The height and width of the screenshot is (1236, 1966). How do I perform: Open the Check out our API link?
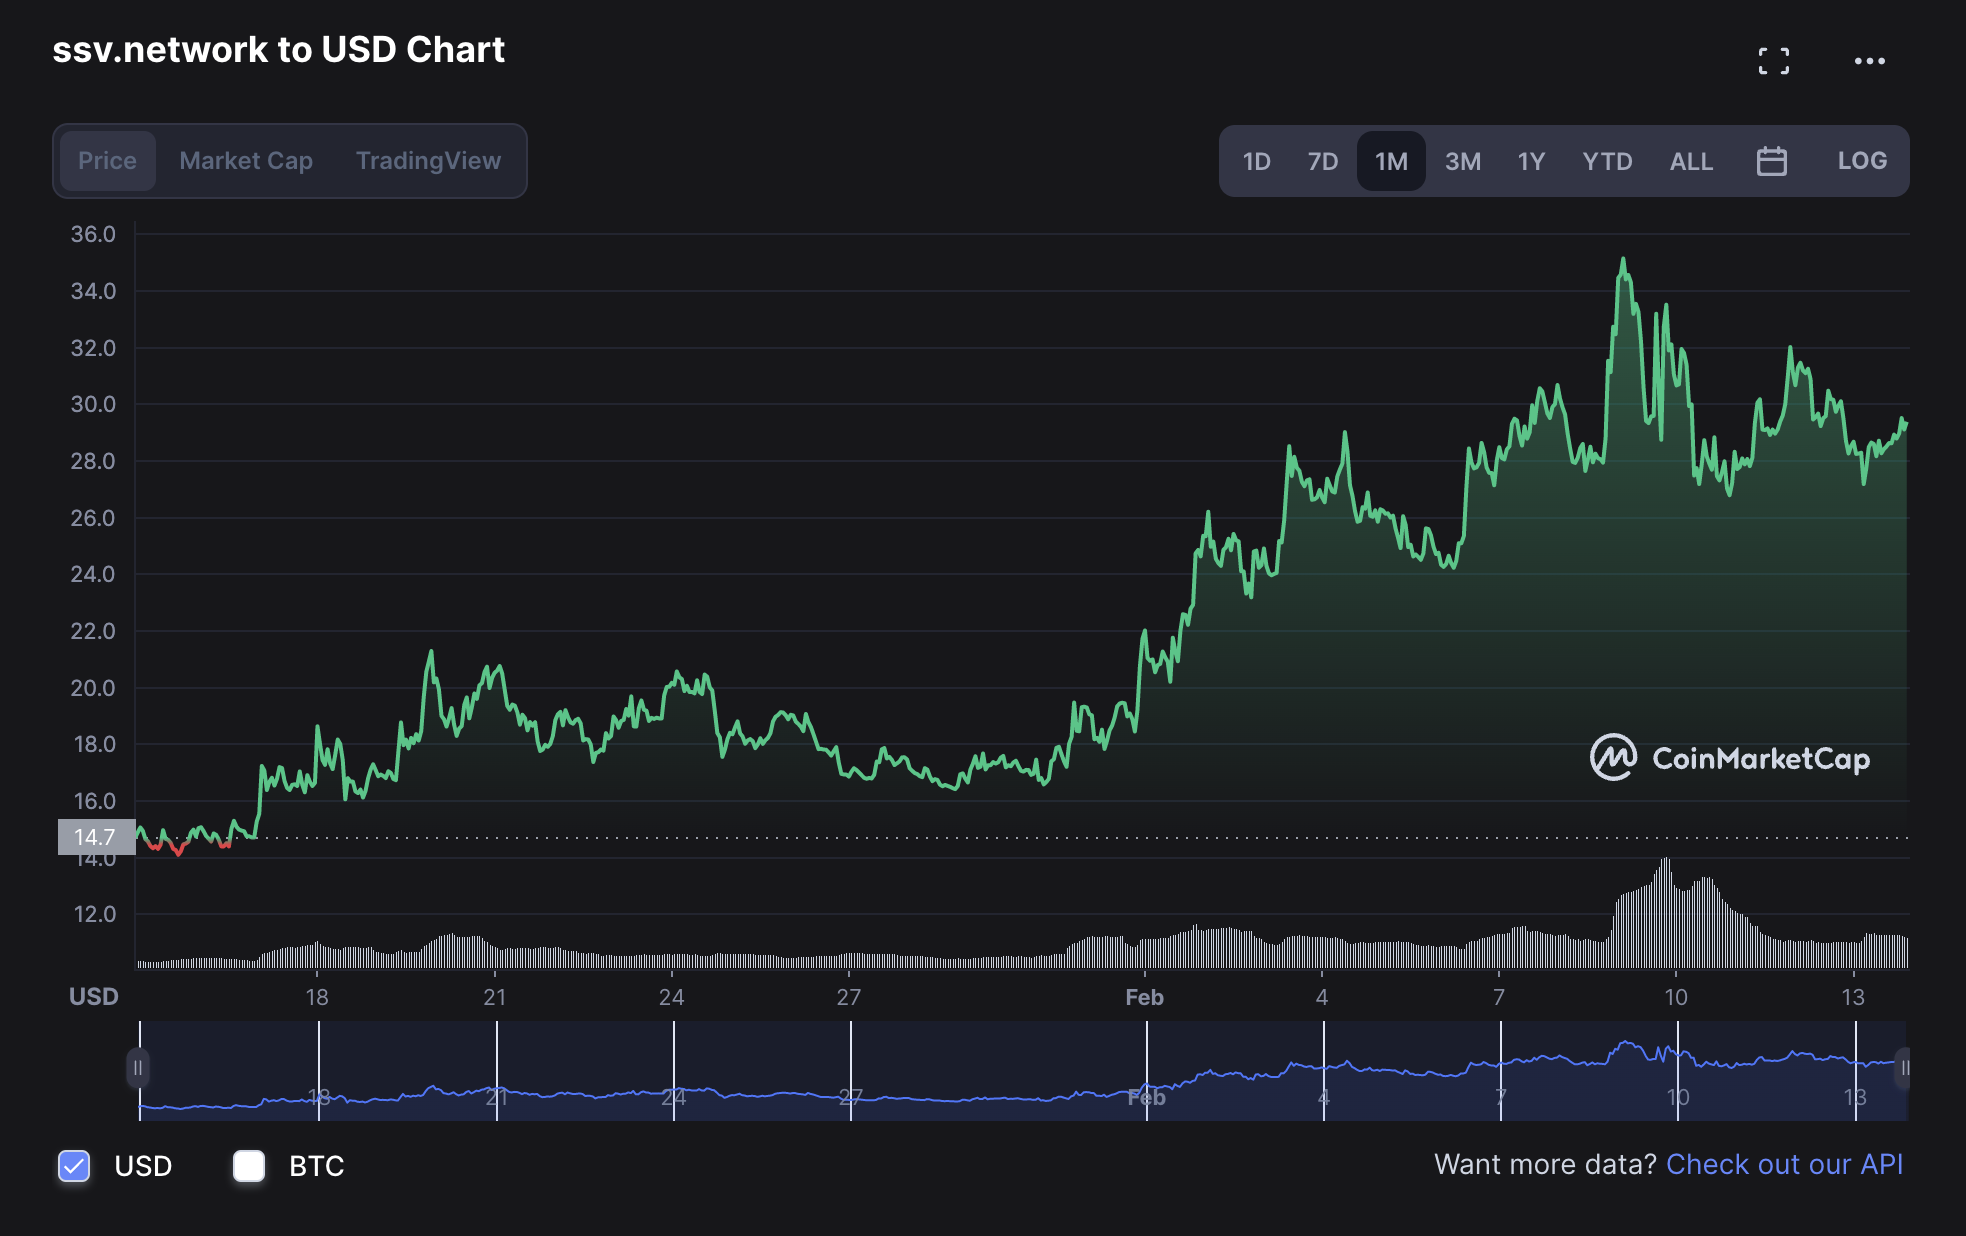1784,1165
